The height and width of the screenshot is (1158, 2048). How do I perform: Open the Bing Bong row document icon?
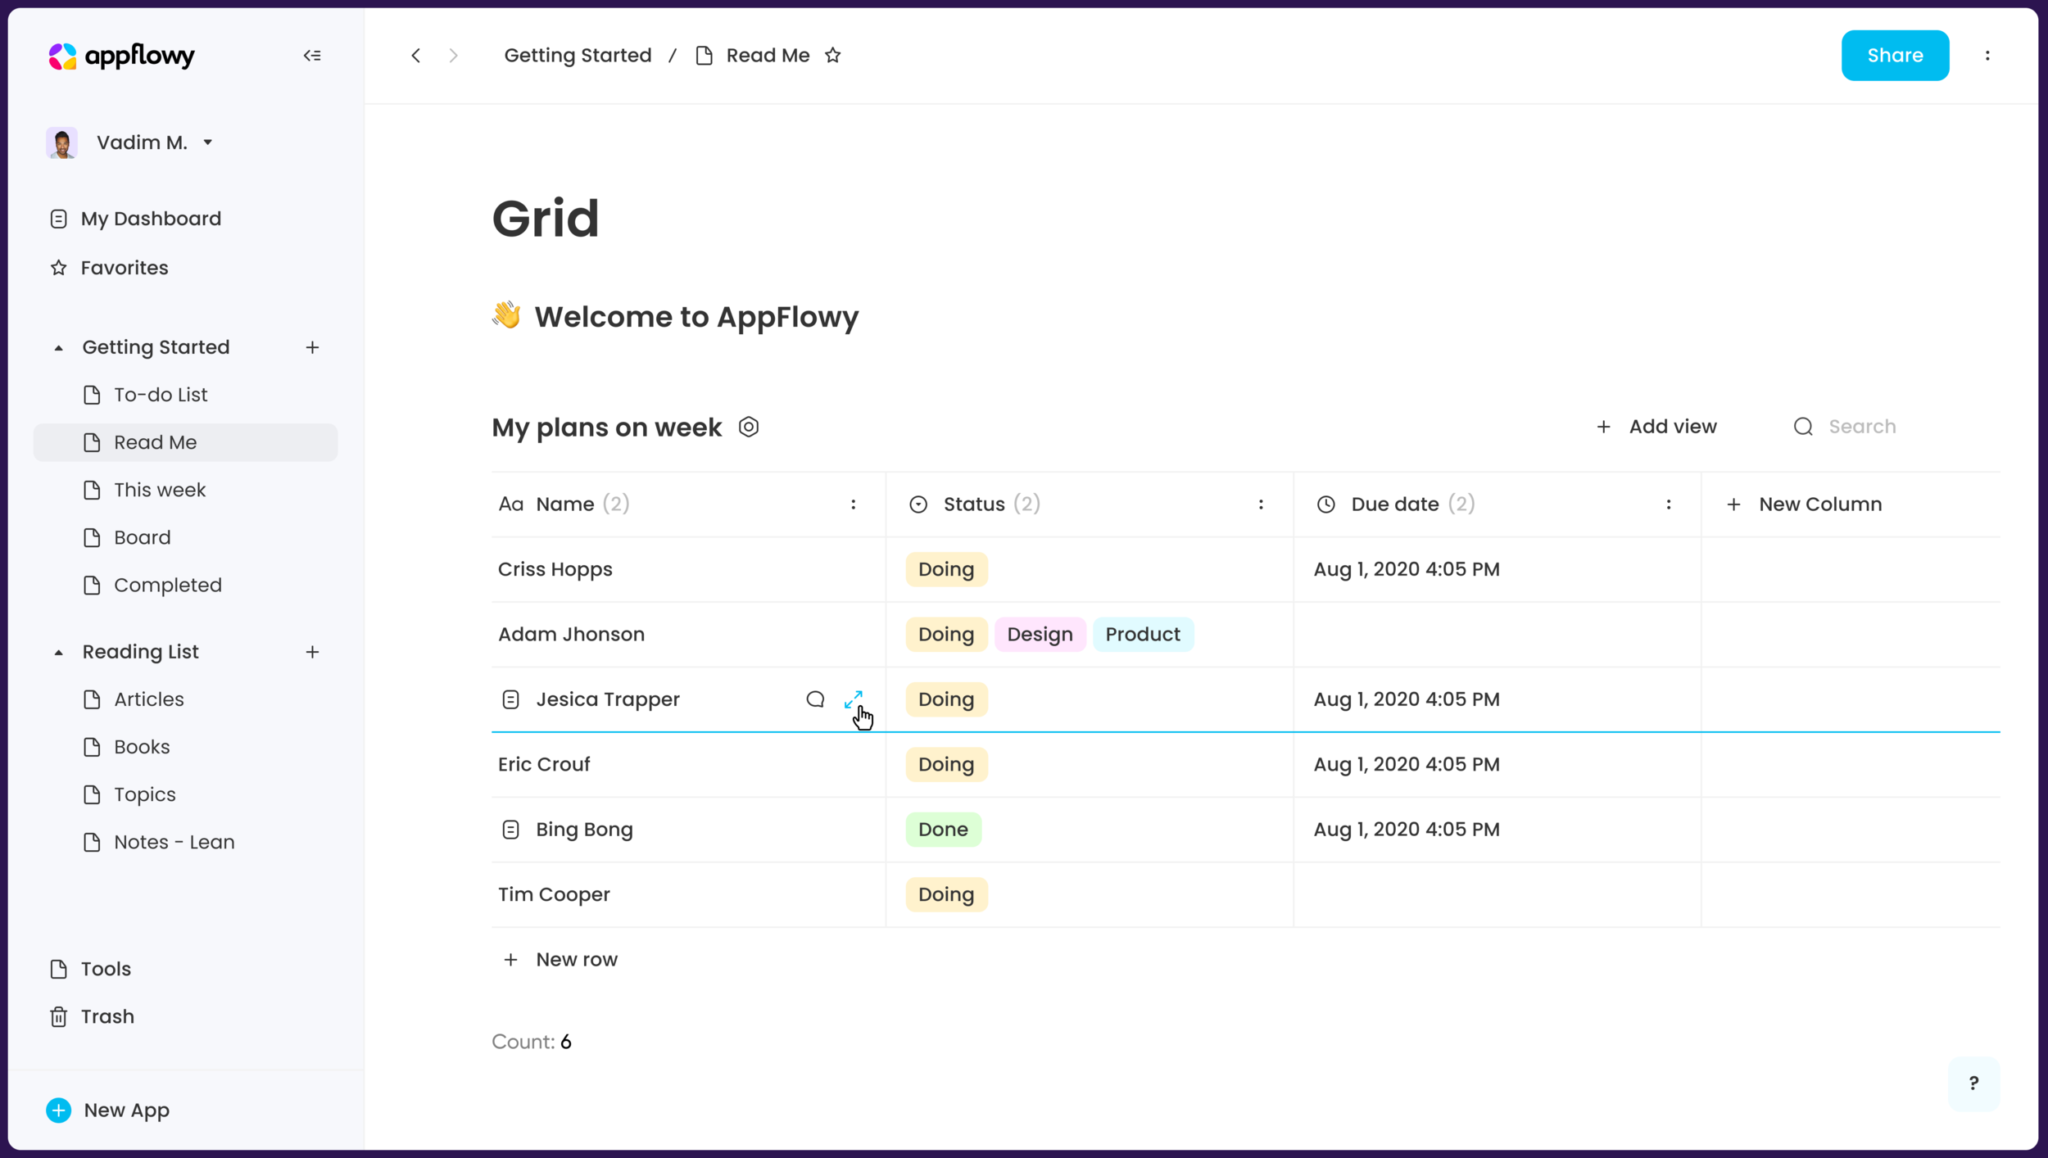point(511,829)
